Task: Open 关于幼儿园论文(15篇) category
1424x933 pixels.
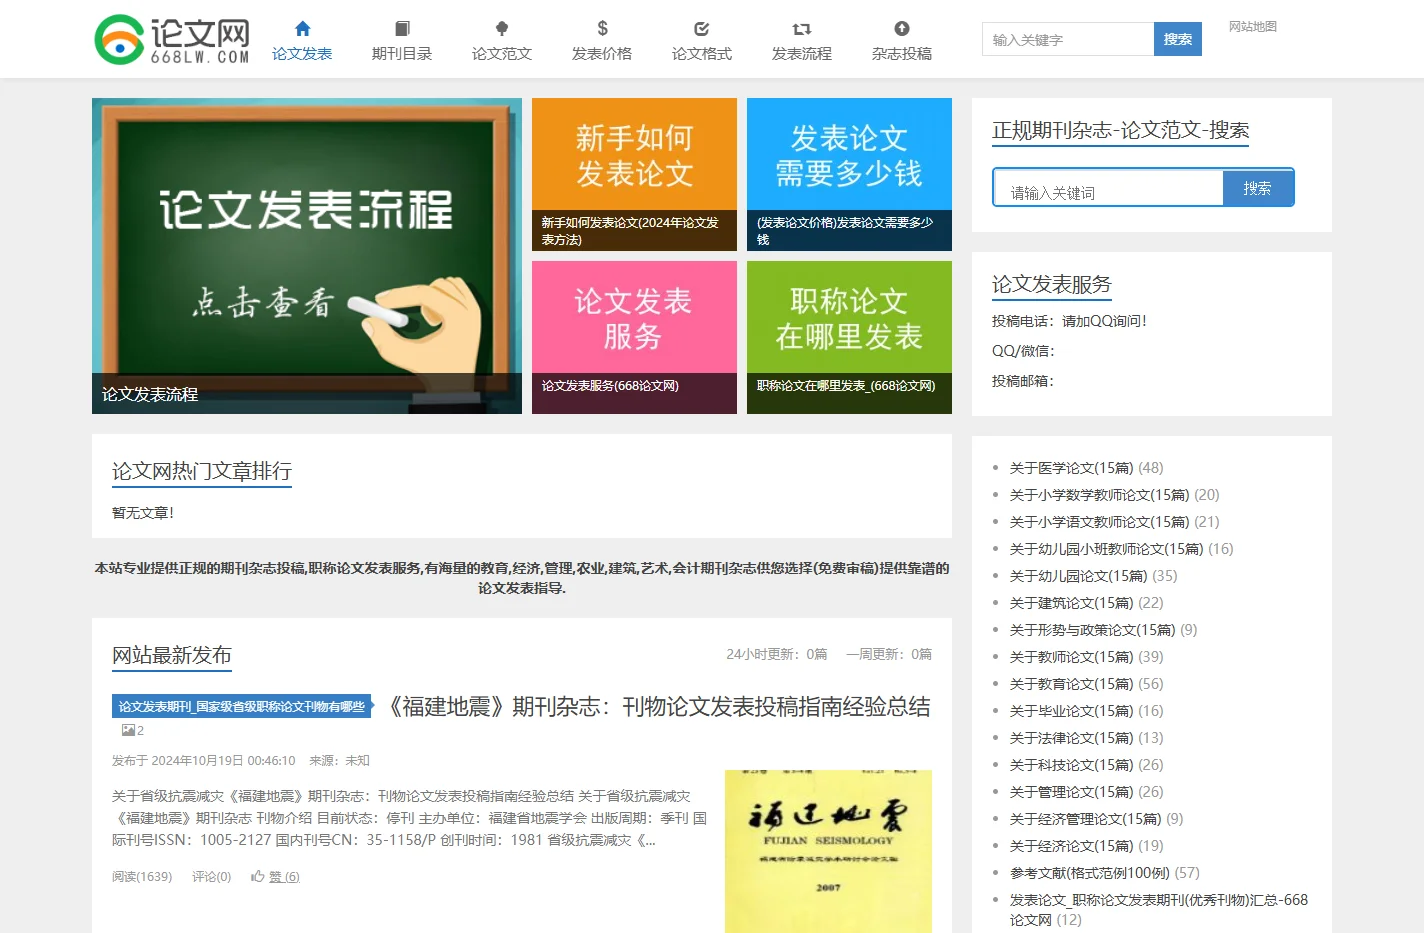Action: click(1078, 576)
